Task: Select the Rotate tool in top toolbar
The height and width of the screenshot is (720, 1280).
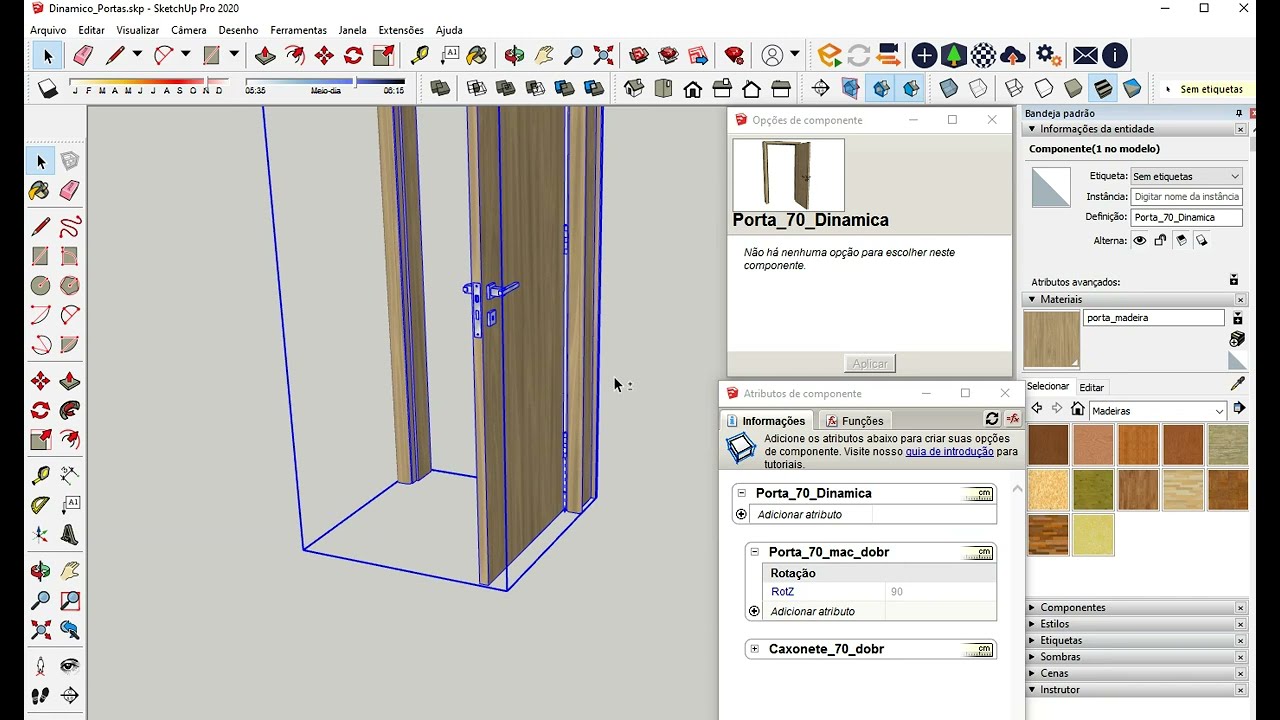Action: (x=354, y=55)
